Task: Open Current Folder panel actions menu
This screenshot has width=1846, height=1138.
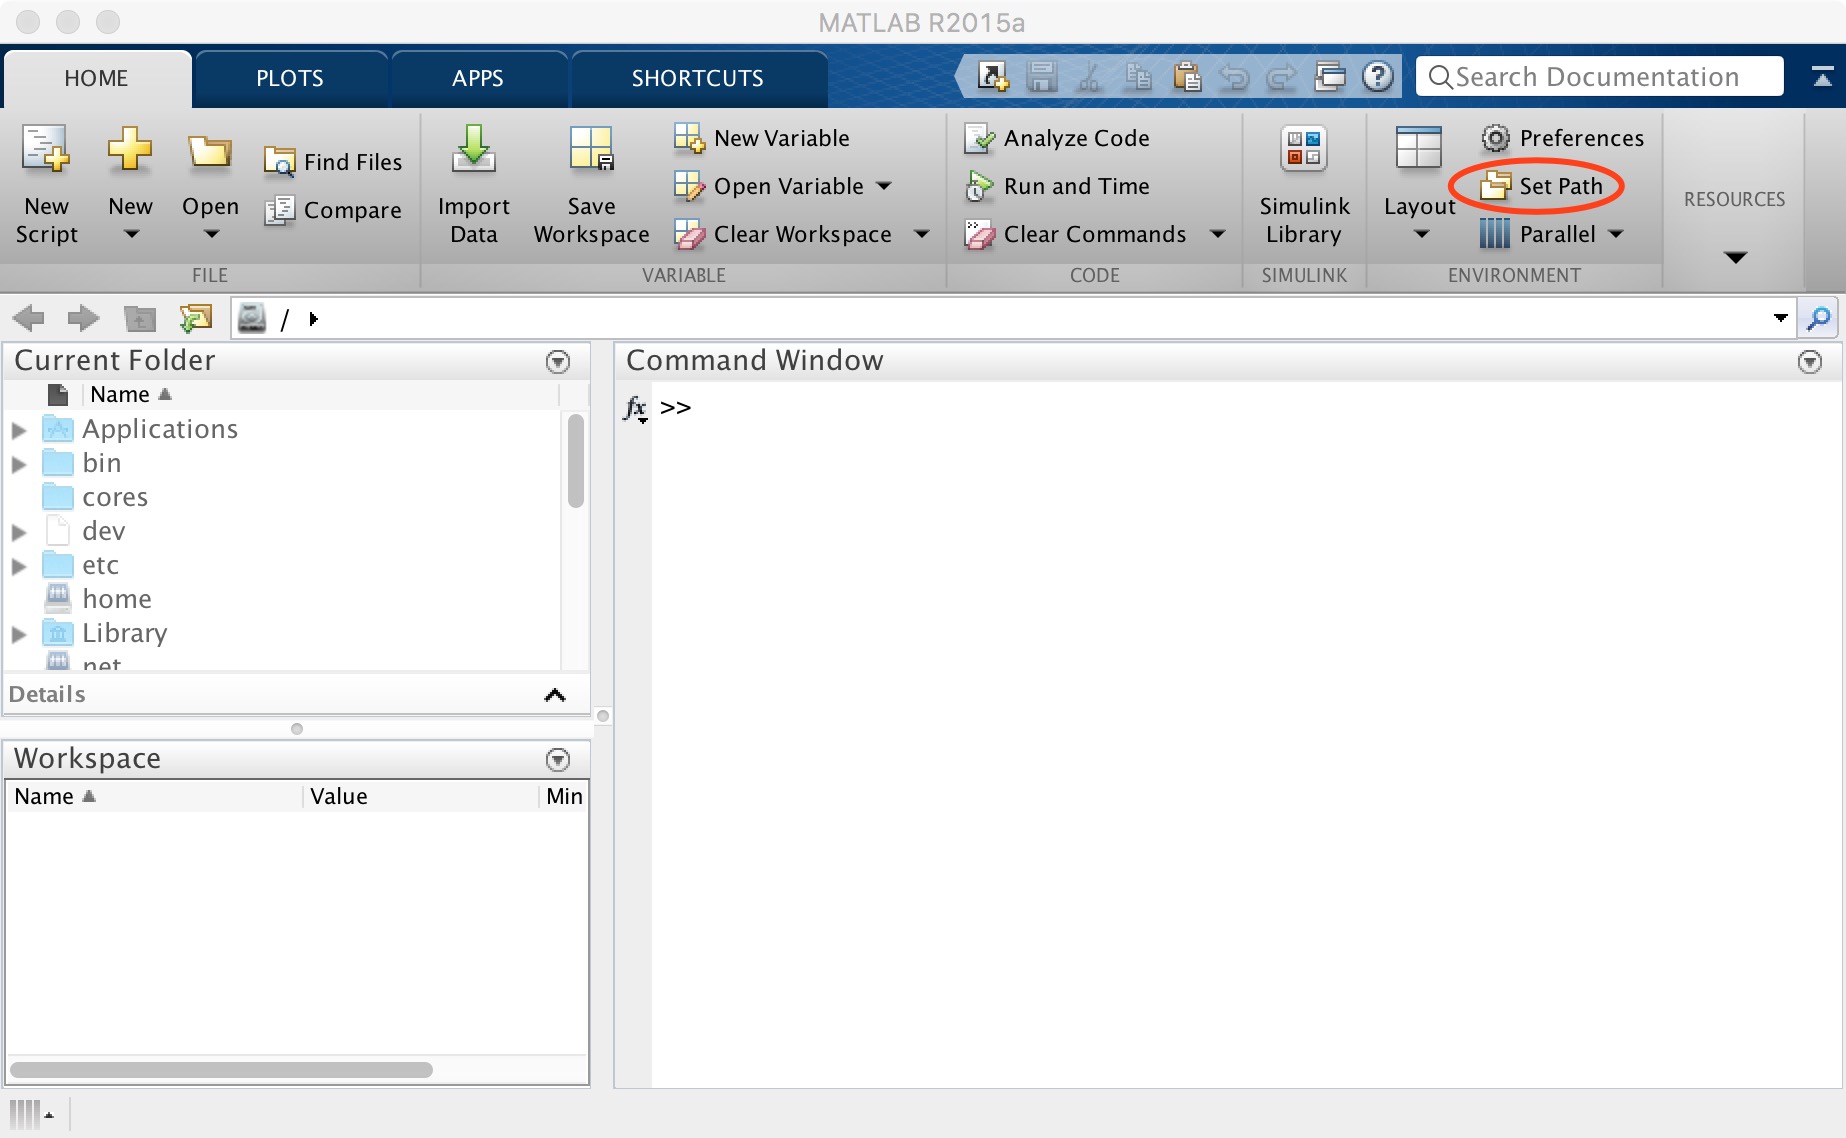Action: tap(558, 362)
